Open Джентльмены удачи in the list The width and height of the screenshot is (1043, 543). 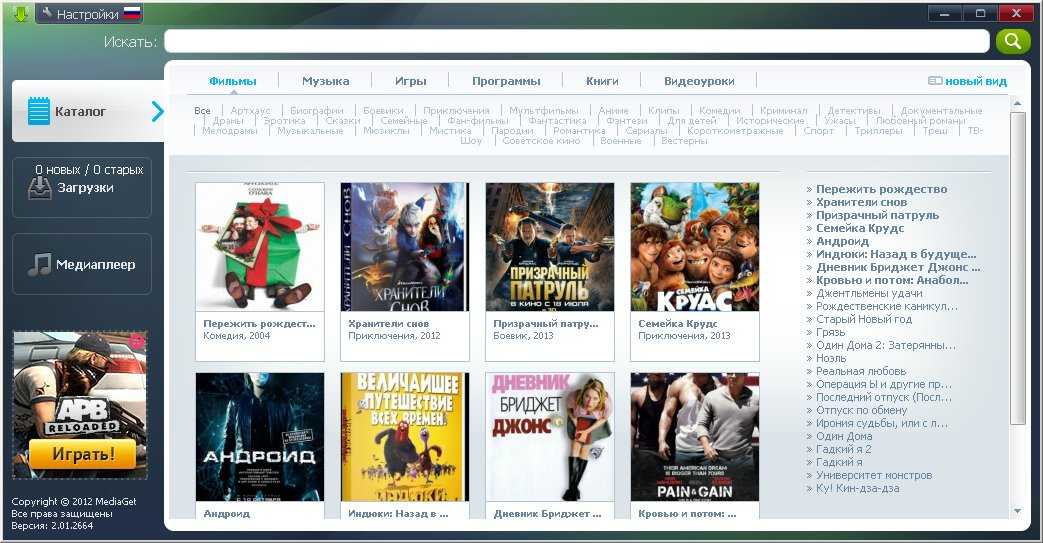[869, 293]
